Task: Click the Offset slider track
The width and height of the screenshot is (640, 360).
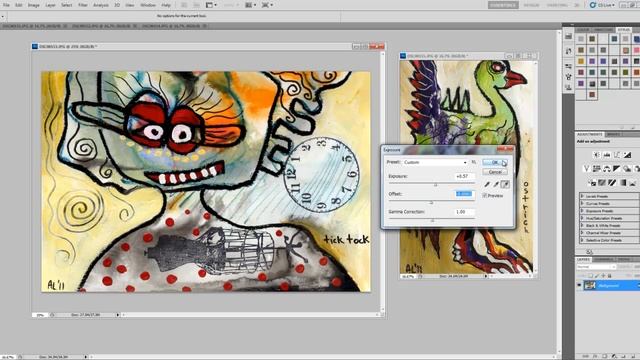Action: click(x=432, y=202)
